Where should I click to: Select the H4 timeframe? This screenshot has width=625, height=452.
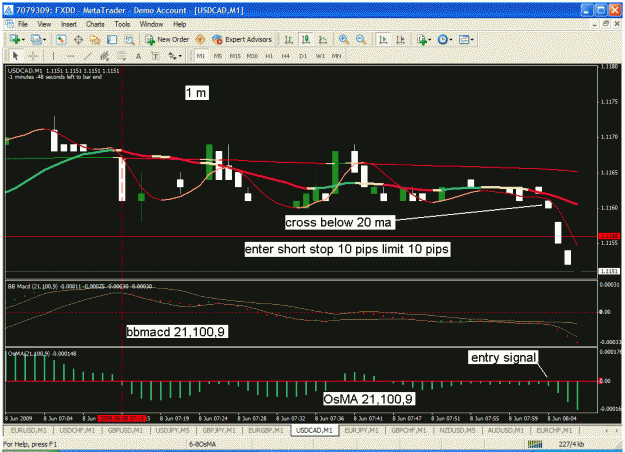(x=286, y=56)
